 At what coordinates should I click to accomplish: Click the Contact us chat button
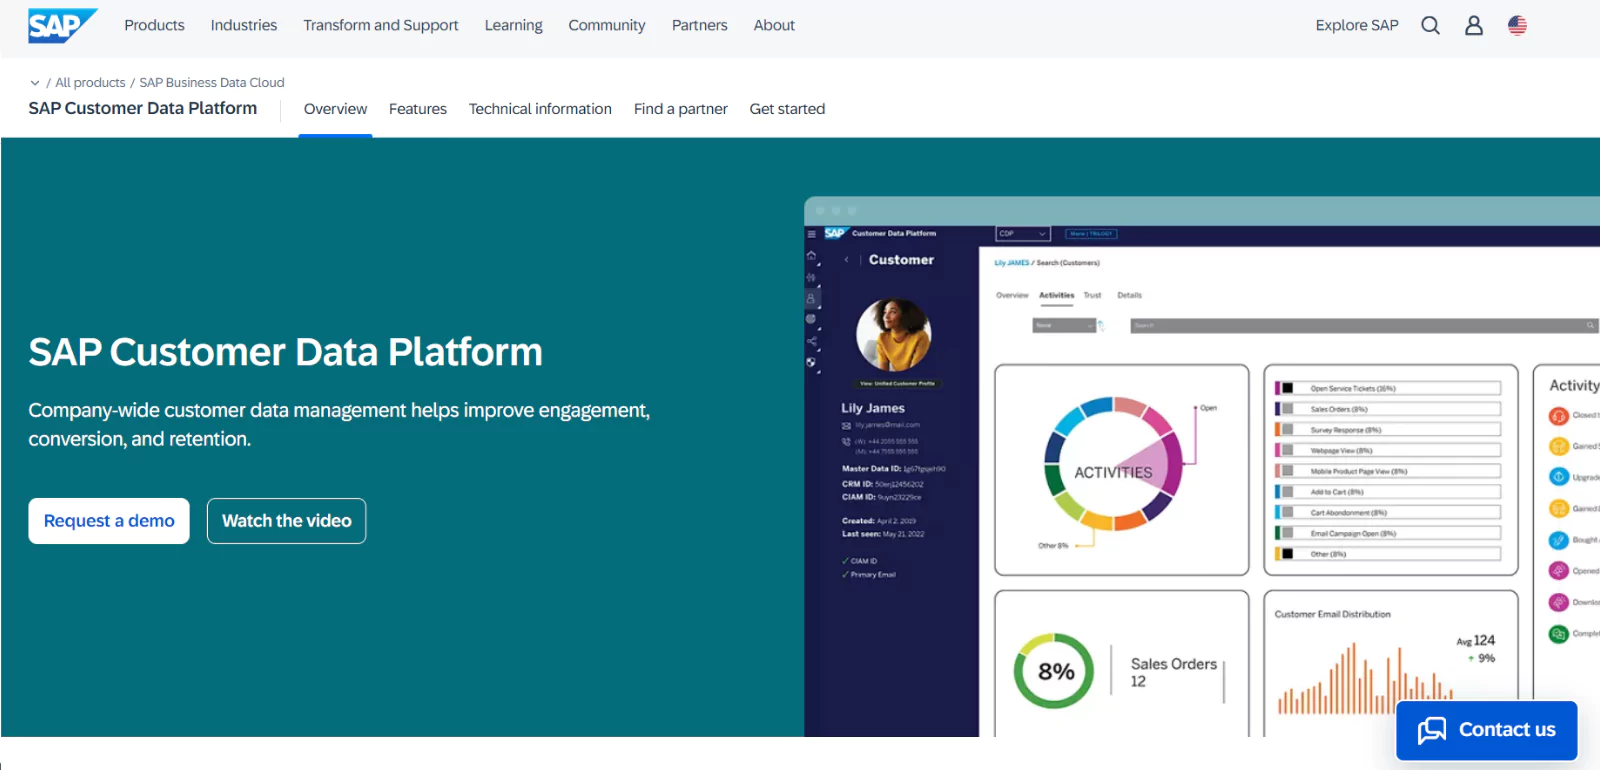point(1487,730)
